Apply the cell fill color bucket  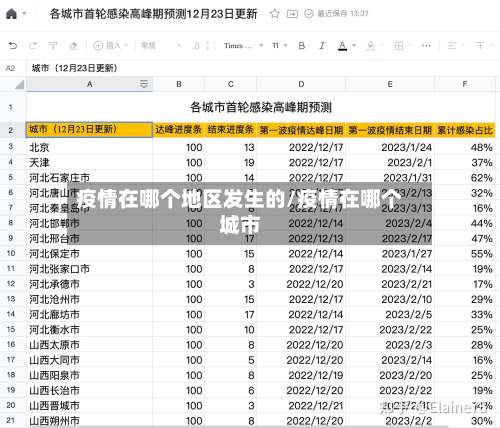click(371, 46)
